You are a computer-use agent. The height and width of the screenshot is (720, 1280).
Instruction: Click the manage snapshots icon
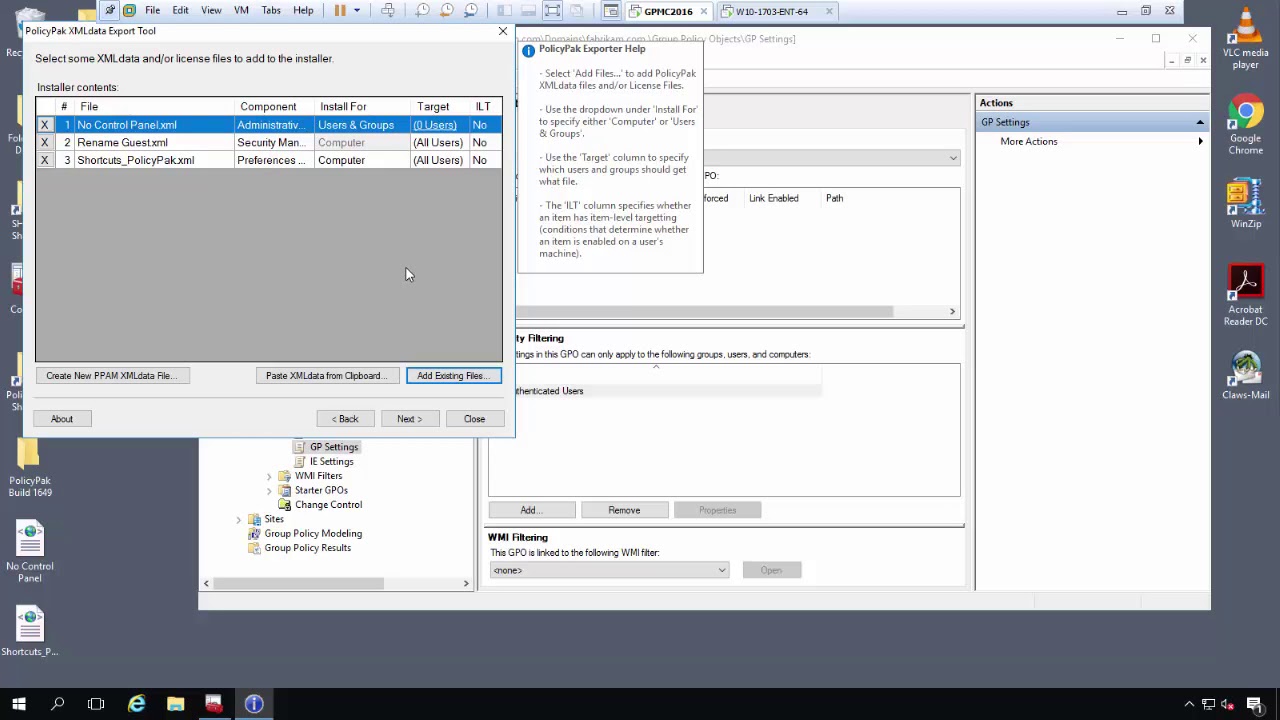click(x=471, y=11)
